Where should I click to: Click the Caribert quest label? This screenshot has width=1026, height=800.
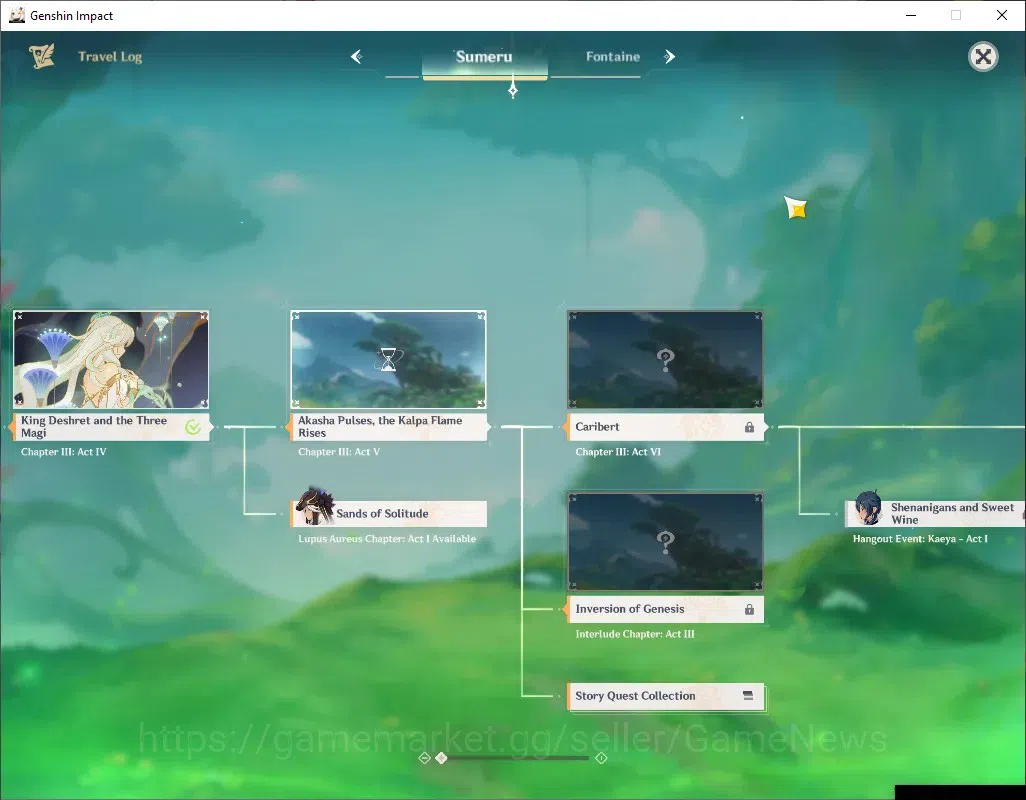(x=665, y=426)
